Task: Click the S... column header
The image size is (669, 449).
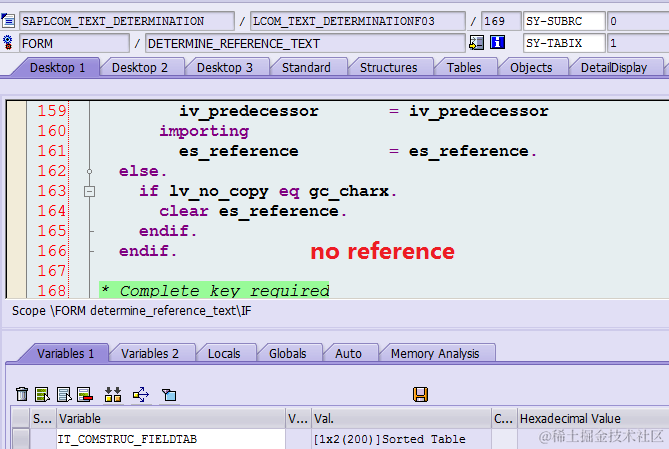Action: click(42, 418)
